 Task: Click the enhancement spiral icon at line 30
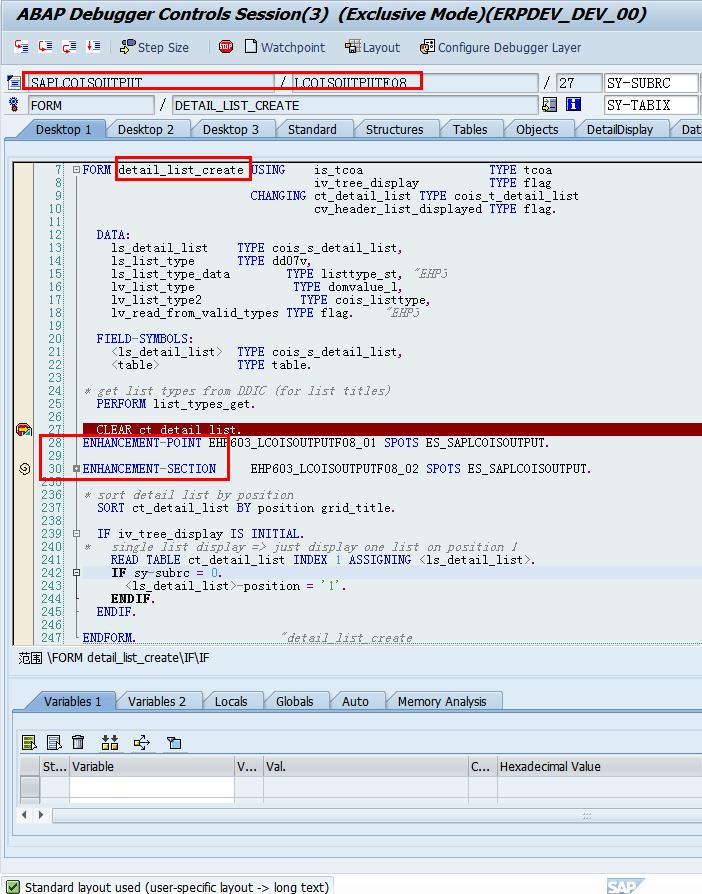pyautogui.click(x=25, y=469)
